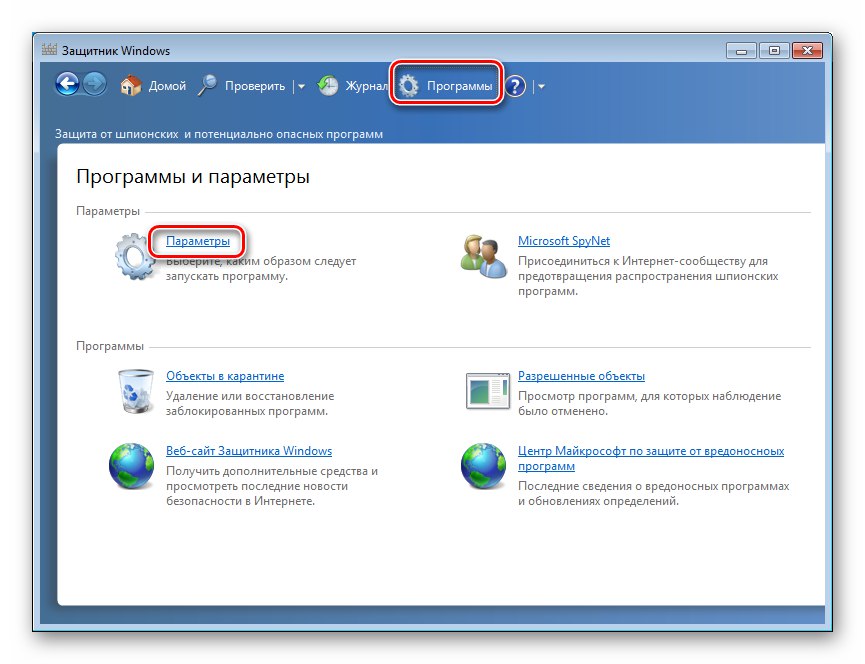
Task: Open the Параметры link
Action: pos(198,241)
